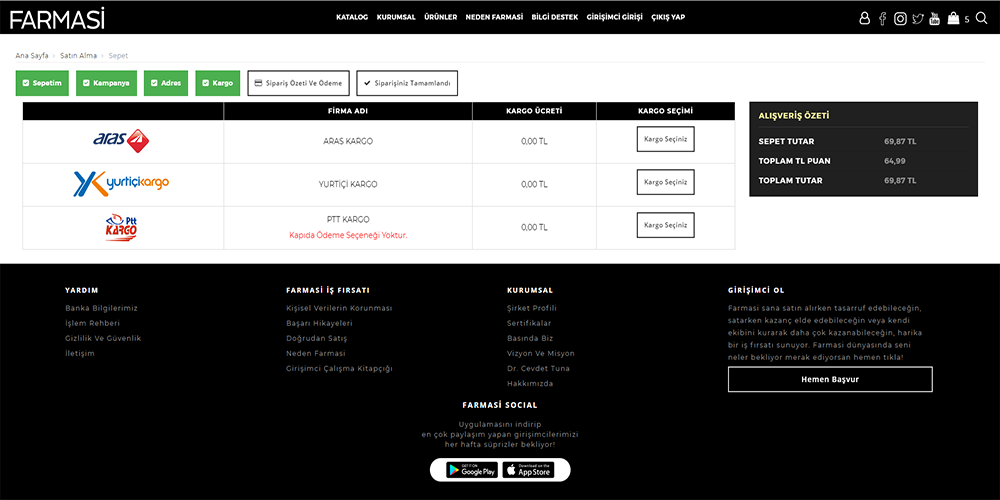Open İşlem Rehberi footer link

click(x=92, y=323)
